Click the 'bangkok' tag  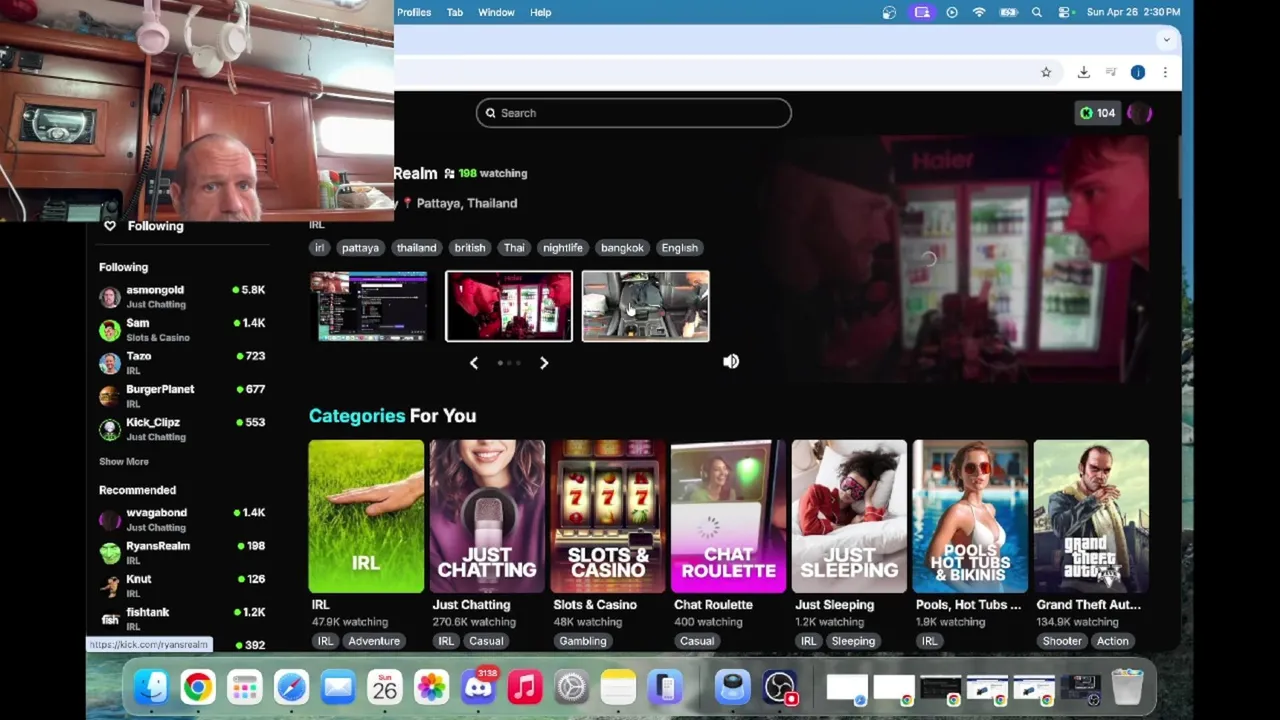(x=622, y=248)
